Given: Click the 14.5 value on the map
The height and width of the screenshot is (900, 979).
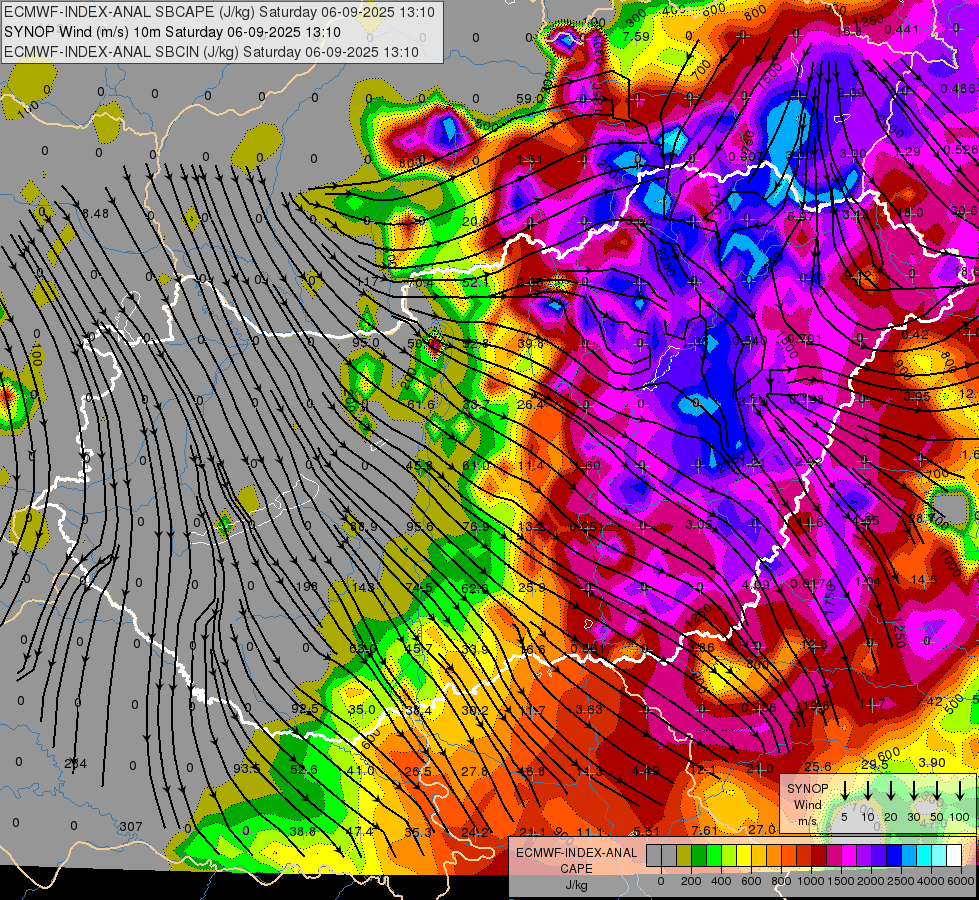Looking at the screenshot, I should [x=924, y=580].
